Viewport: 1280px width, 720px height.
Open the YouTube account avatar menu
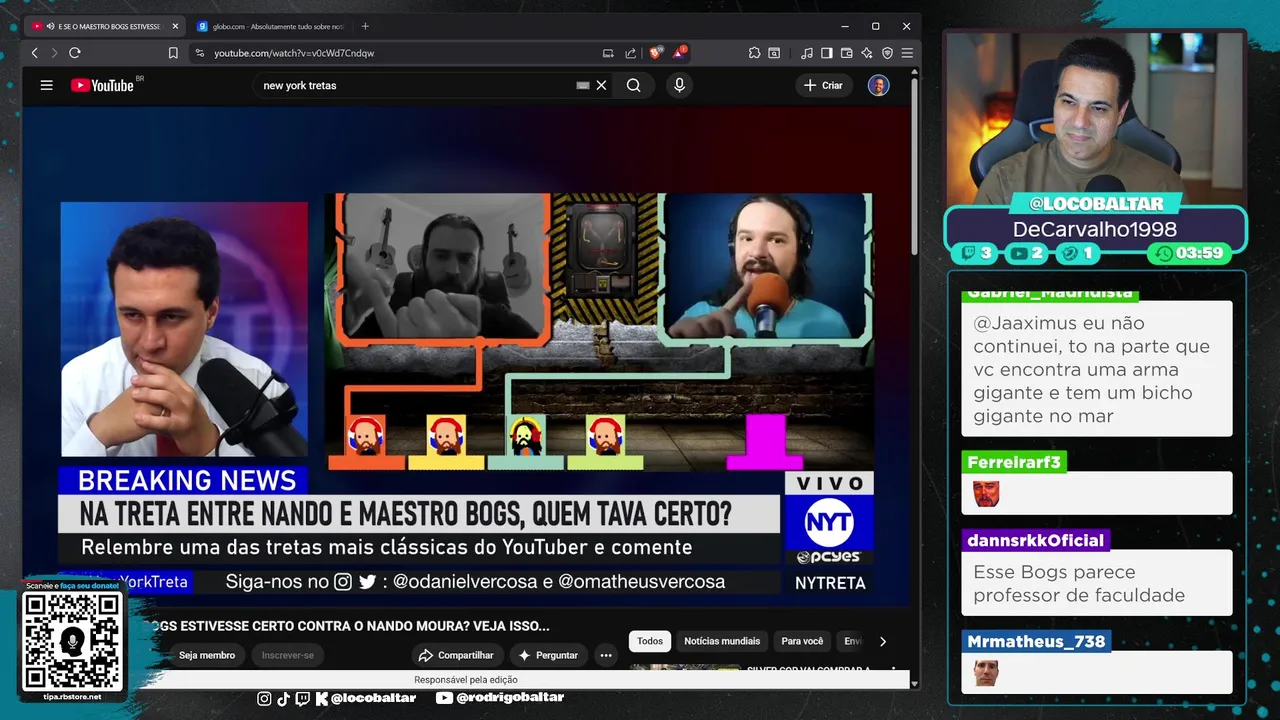point(878,85)
